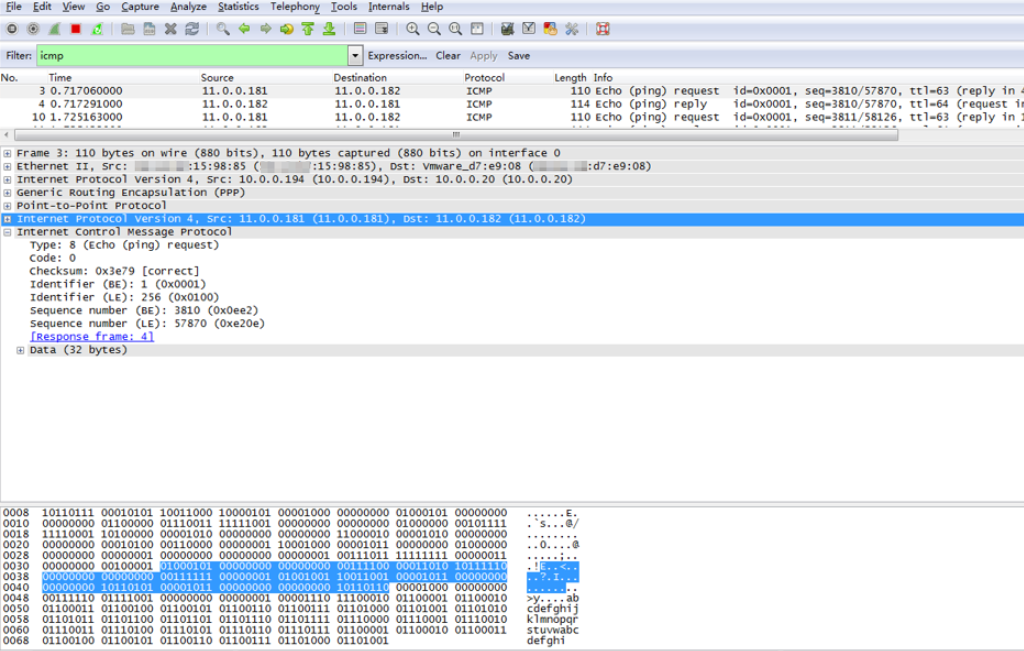Open the Analyze menu
This screenshot has height=651, width=1024.
point(188,7)
